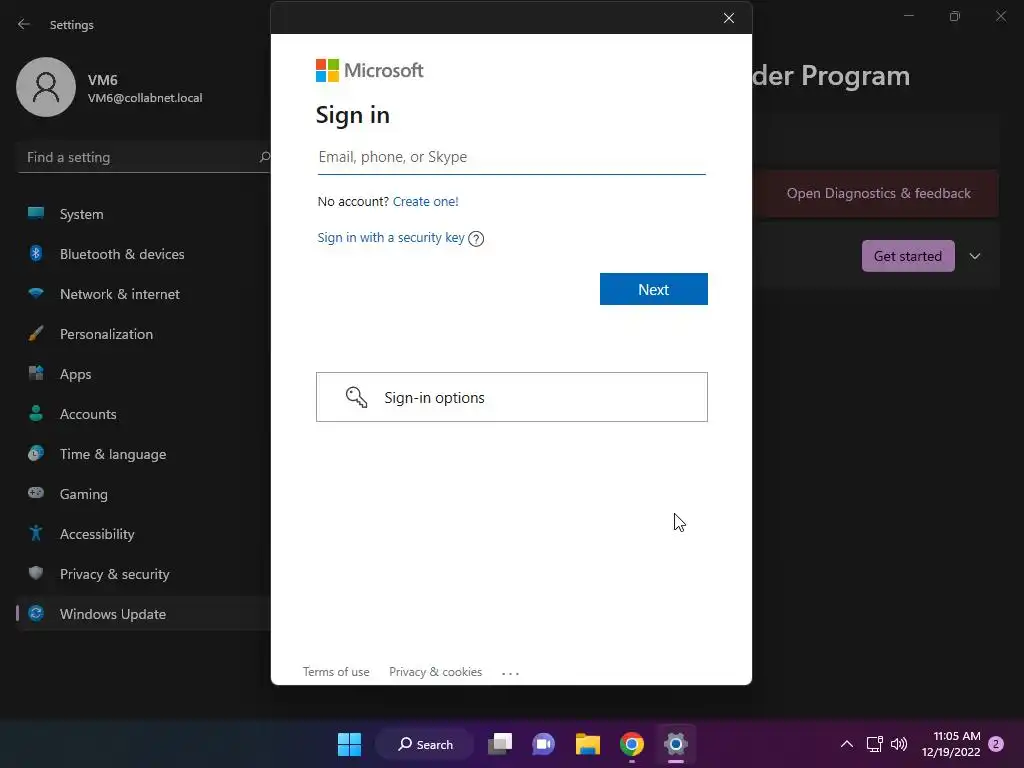The height and width of the screenshot is (768, 1024).
Task: Click the VM6 user avatar picture
Action: pyautogui.click(x=46, y=87)
